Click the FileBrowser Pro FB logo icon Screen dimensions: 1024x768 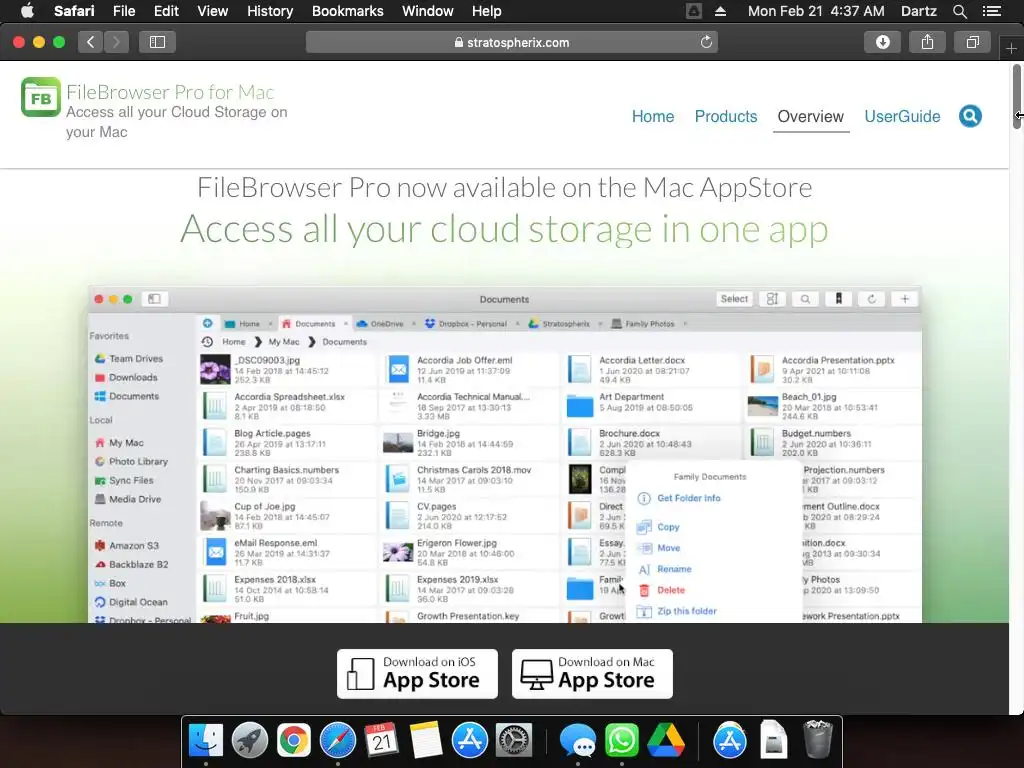[40, 97]
